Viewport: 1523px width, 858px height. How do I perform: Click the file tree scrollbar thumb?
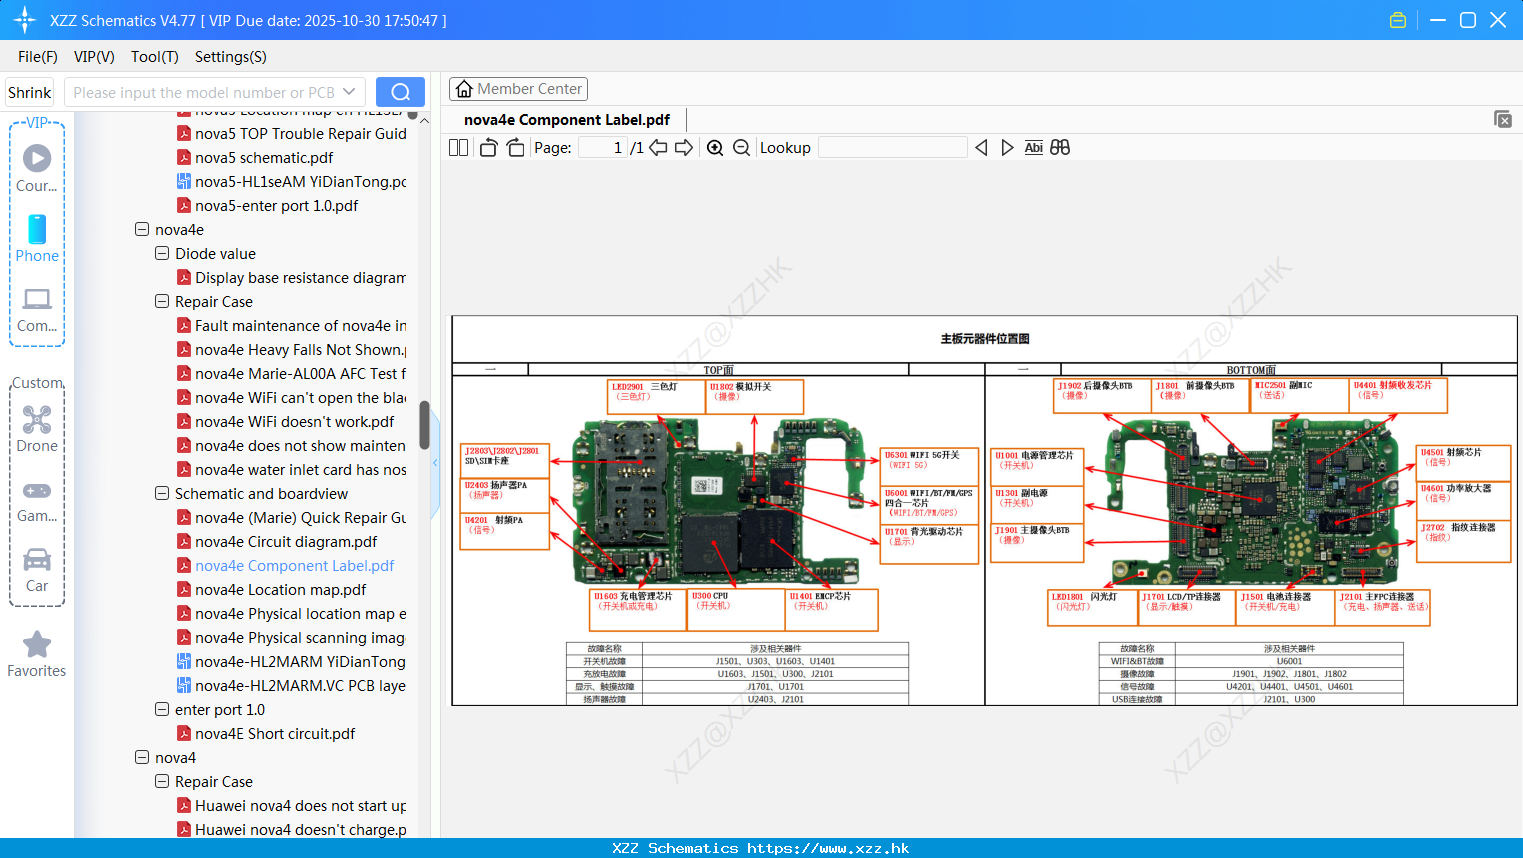pos(424,425)
